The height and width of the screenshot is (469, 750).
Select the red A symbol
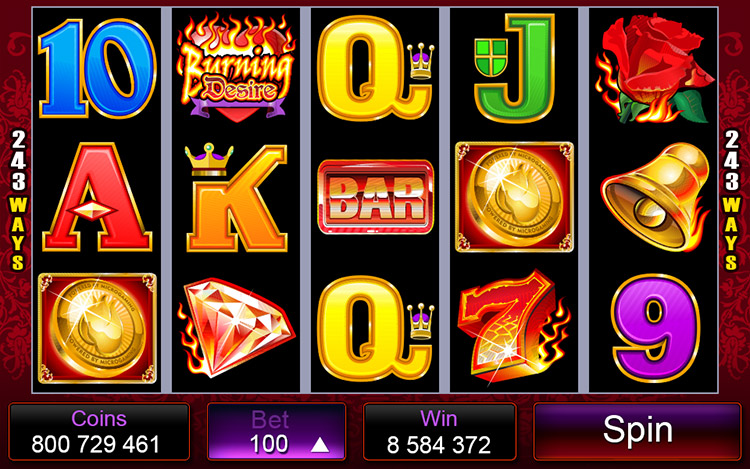[97, 196]
